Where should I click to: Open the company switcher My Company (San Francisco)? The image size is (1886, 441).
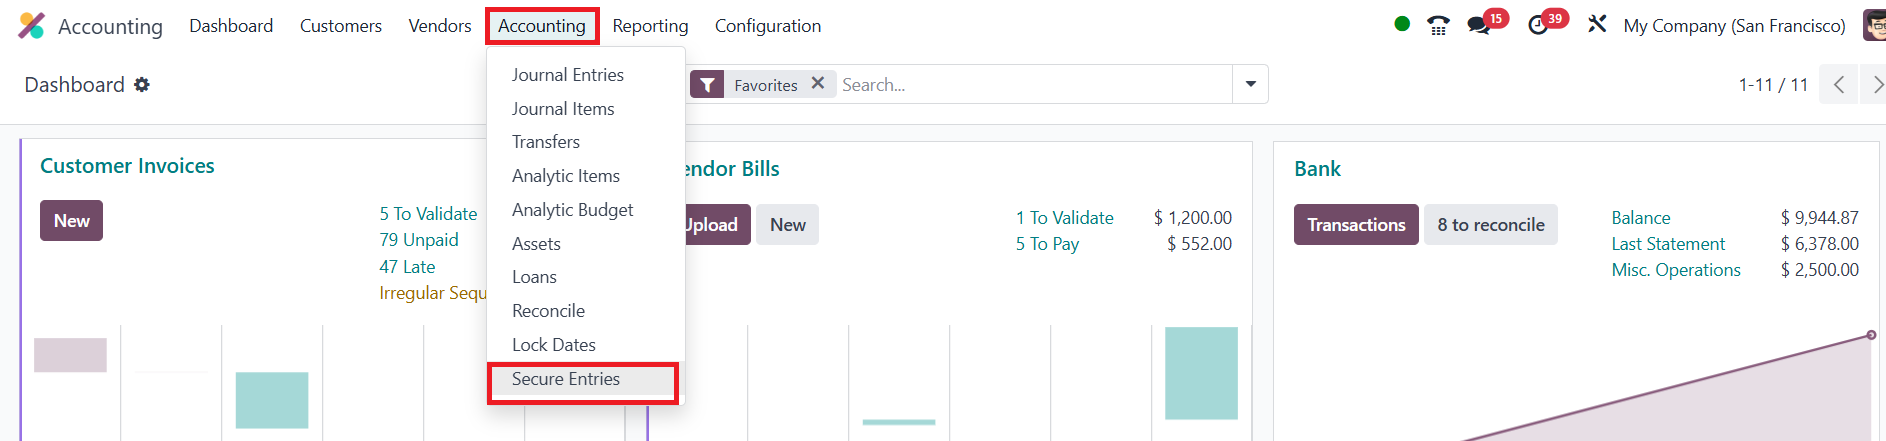tap(1734, 26)
